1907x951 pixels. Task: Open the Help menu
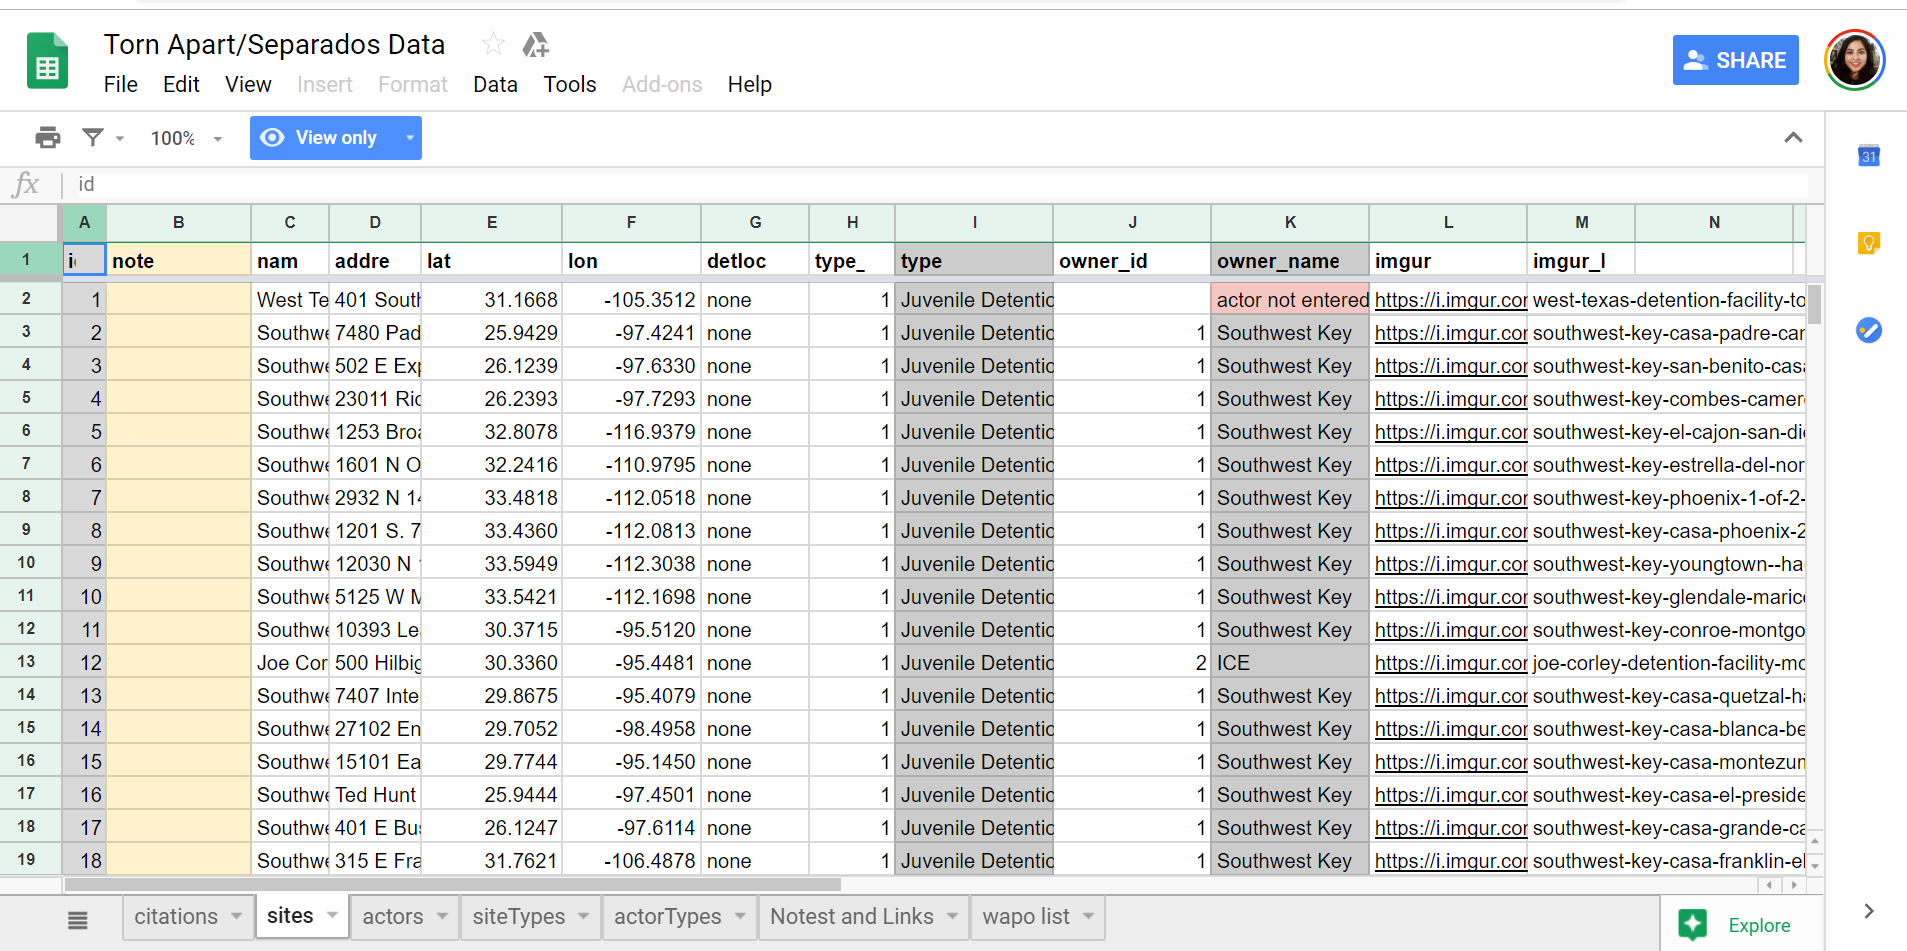point(749,85)
